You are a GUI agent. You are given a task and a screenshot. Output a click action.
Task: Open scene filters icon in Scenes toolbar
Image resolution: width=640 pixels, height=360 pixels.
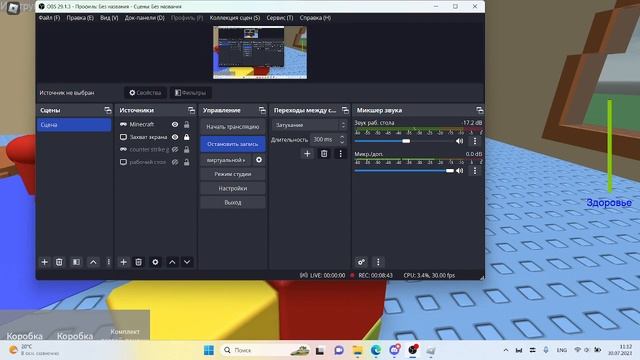click(x=76, y=262)
